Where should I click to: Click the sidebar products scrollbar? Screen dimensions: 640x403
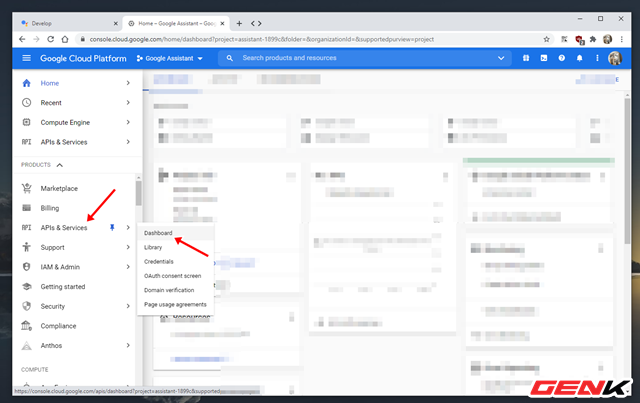click(139, 194)
